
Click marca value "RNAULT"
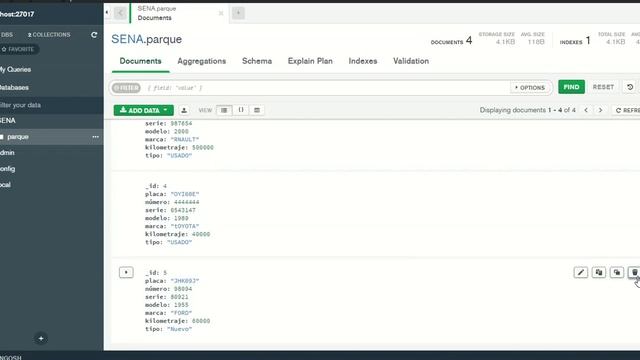pos(184,140)
